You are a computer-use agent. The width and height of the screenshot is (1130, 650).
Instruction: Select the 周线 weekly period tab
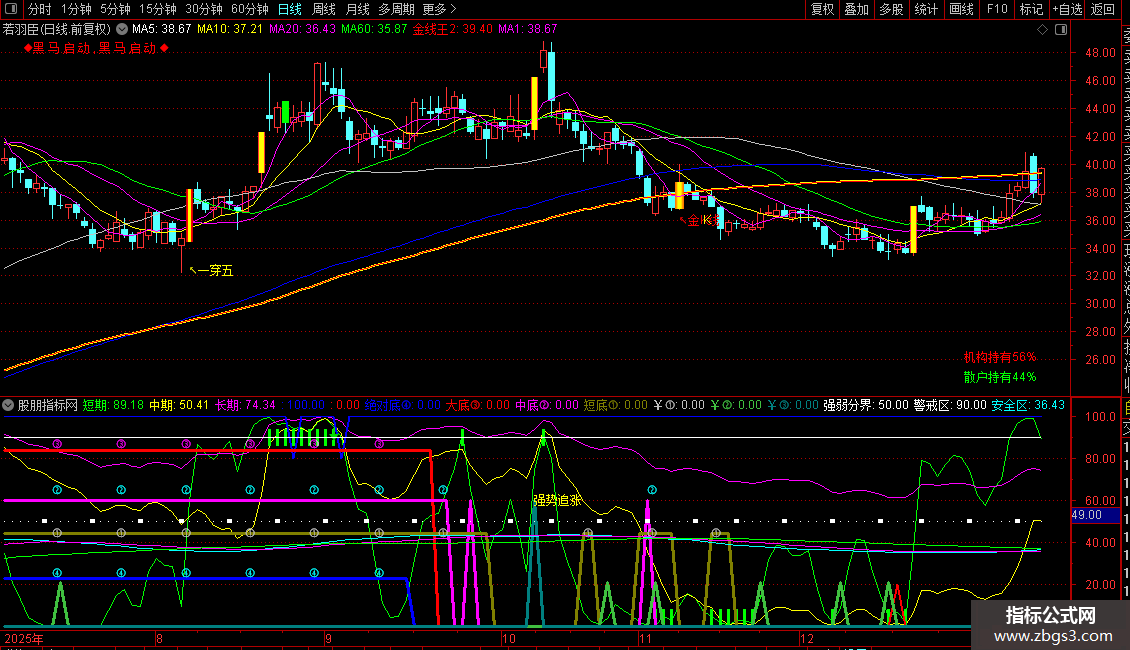click(x=324, y=10)
